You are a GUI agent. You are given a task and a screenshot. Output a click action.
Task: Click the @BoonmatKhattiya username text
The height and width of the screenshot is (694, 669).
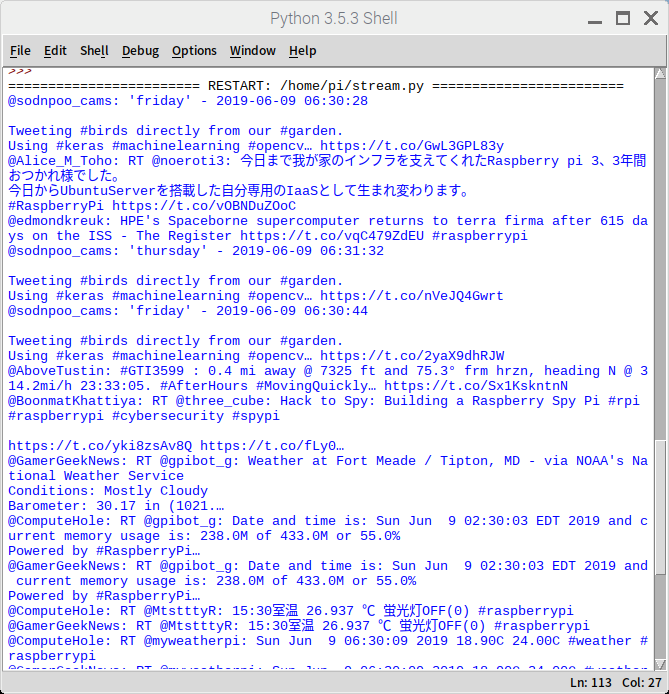click(x=76, y=401)
